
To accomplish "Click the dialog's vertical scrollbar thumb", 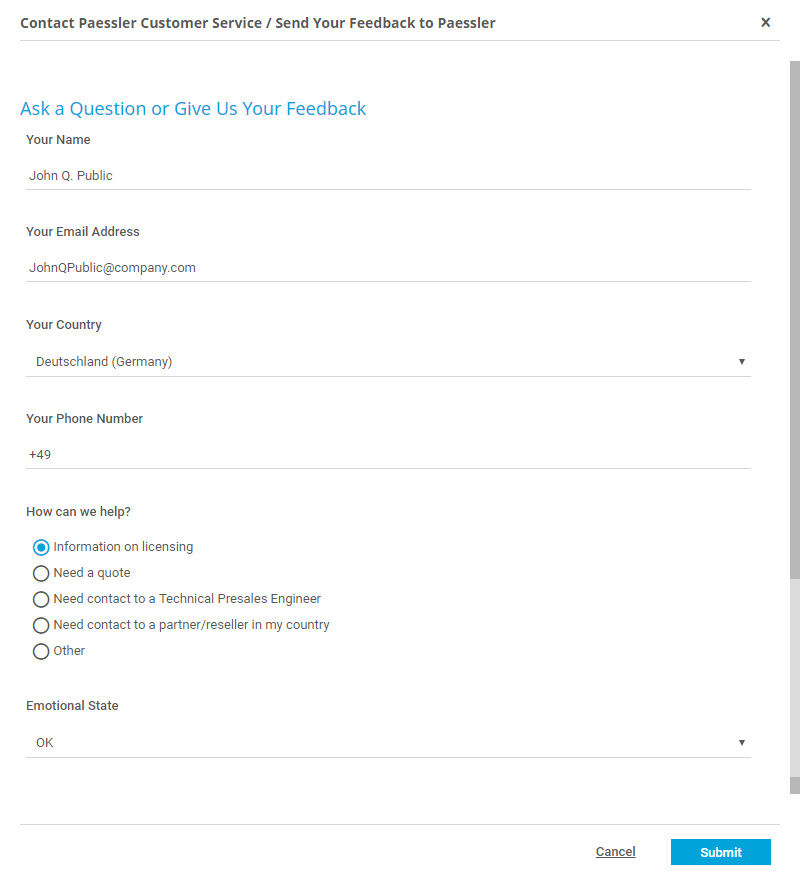I will (x=794, y=320).
